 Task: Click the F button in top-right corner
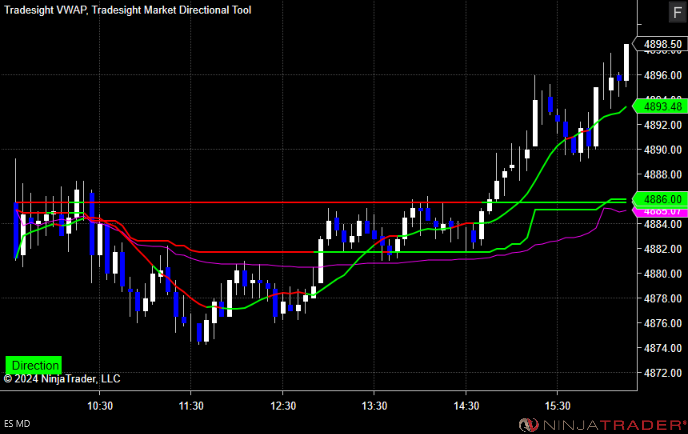click(x=677, y=12)
